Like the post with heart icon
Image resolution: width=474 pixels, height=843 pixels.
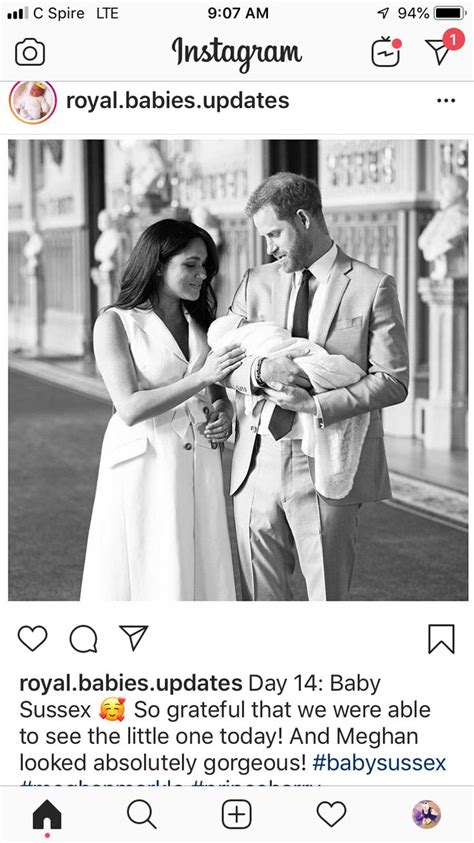[x=33, y=638]
